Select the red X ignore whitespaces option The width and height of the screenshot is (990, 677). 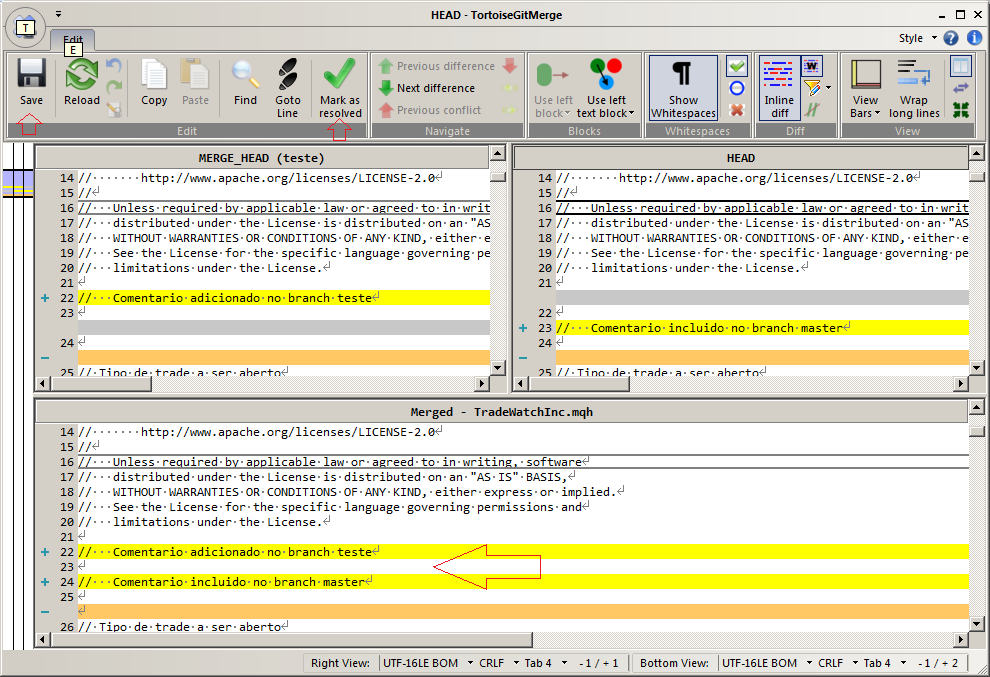[x=737, y=110]
